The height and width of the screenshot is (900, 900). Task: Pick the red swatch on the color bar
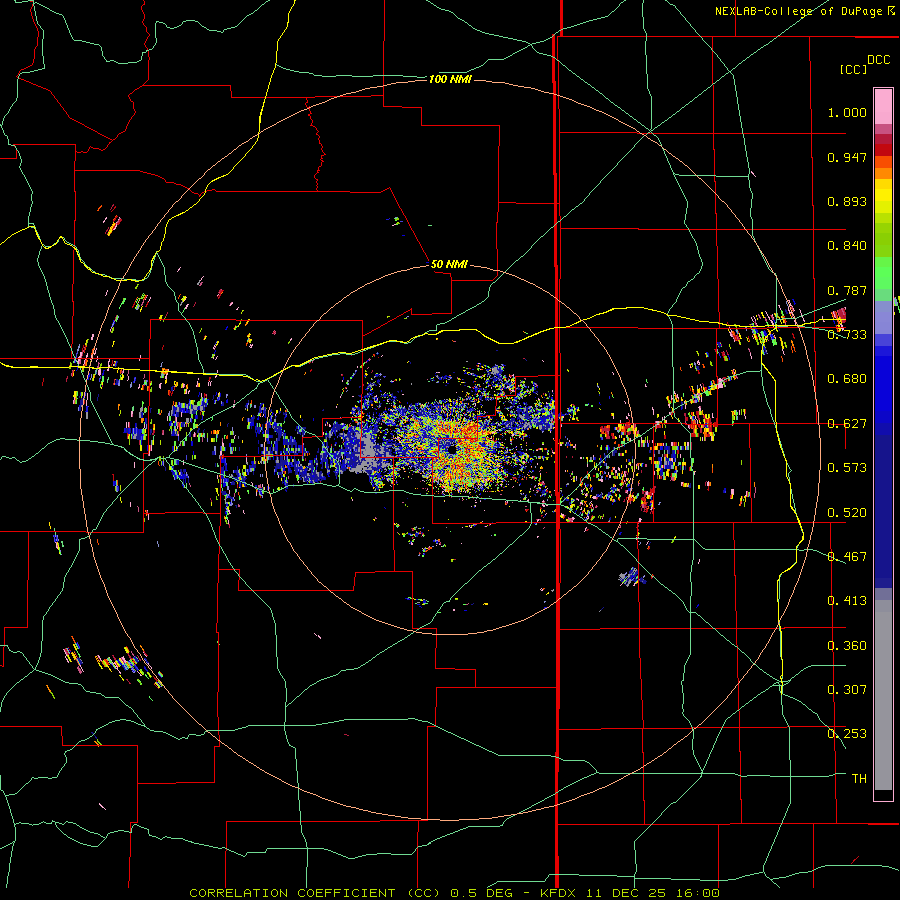coord(883,150)
